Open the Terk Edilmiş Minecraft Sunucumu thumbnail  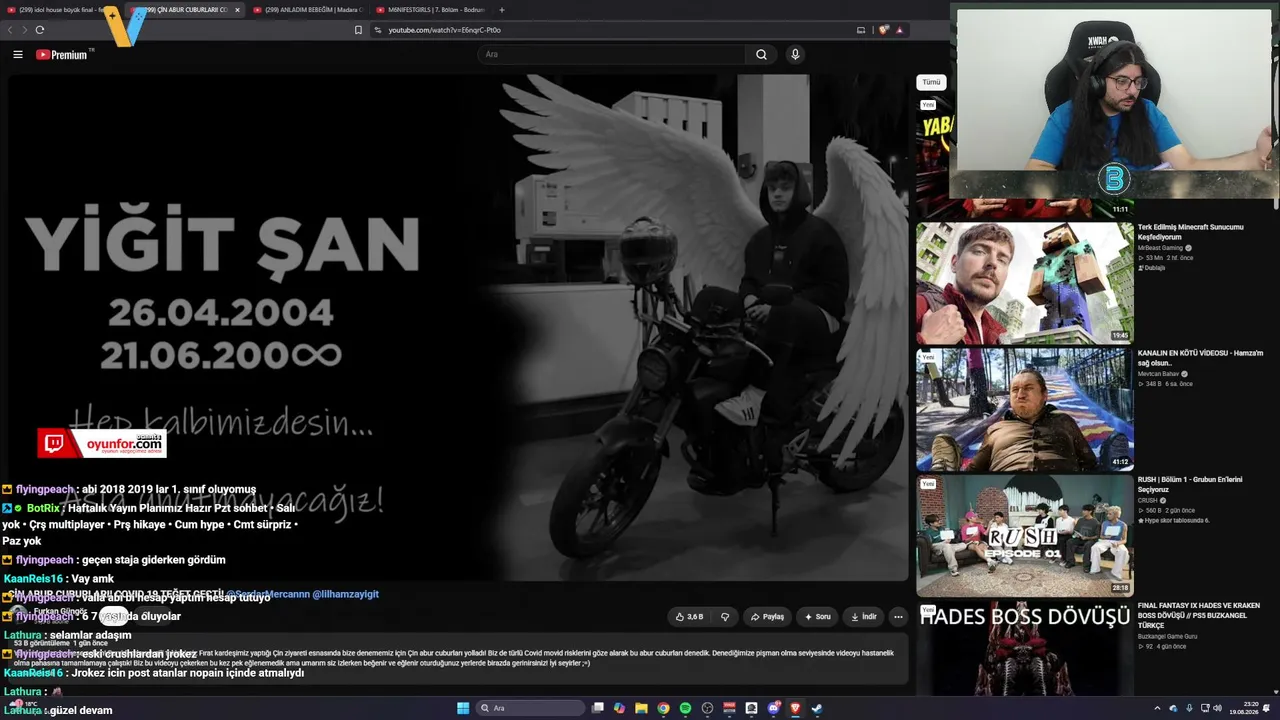(x=1025, y=283)
